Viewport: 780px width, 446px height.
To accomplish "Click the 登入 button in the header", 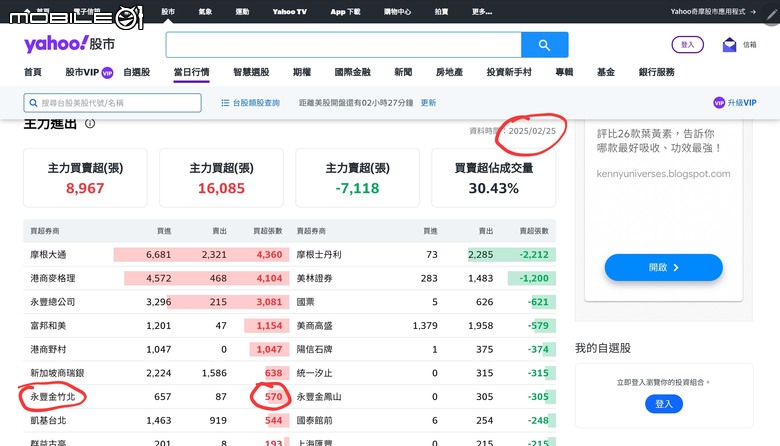I will point(687,45).
